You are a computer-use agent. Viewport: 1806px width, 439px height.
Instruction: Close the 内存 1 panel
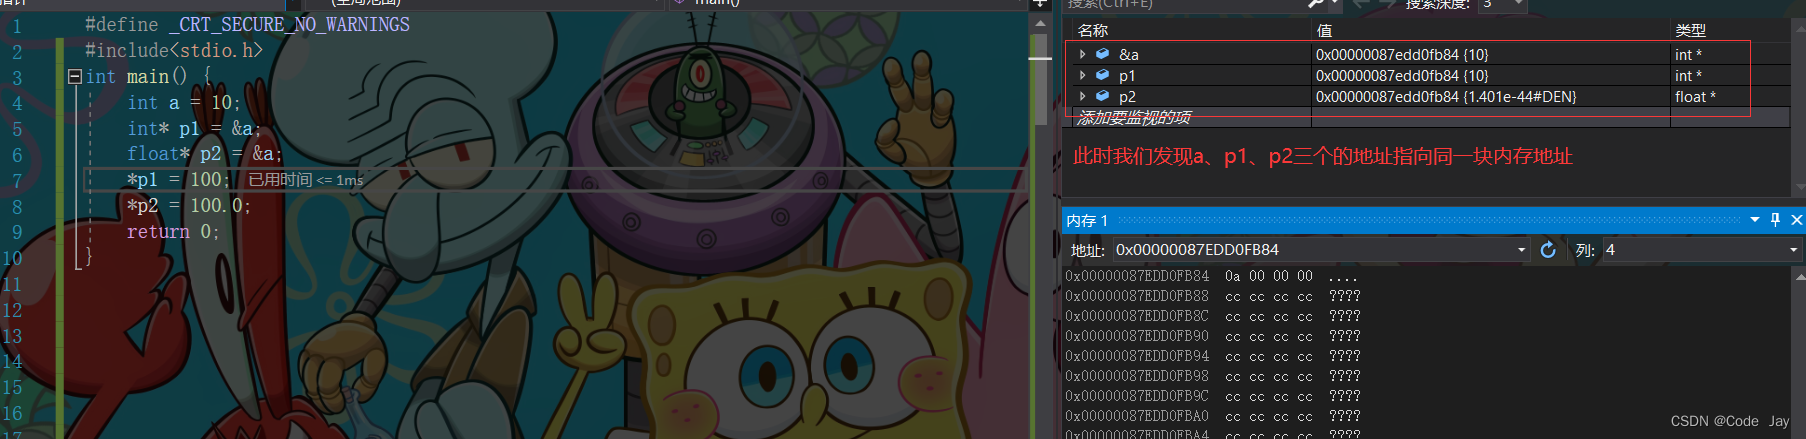pos(1796,220)
